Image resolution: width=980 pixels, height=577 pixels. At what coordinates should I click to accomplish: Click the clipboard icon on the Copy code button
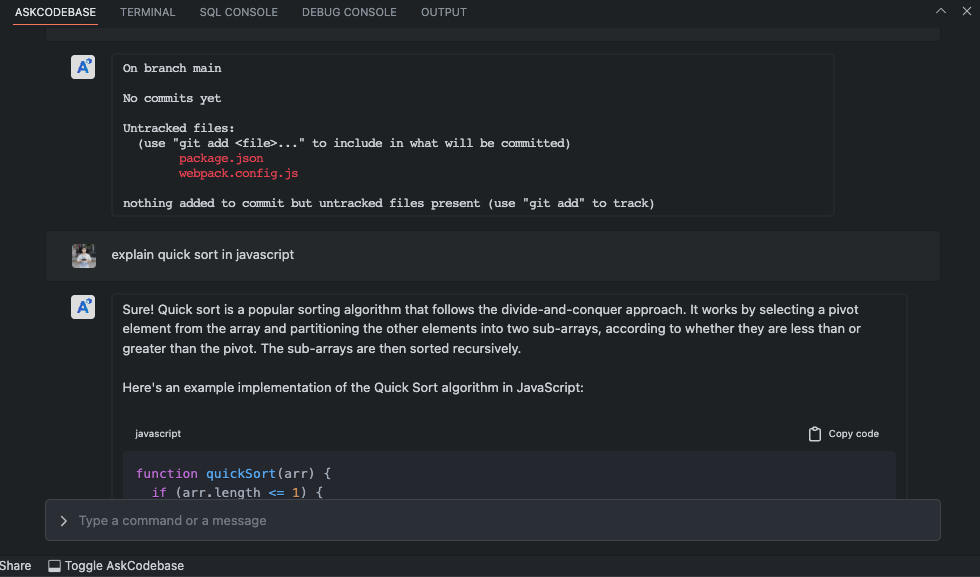click(815, 433)
